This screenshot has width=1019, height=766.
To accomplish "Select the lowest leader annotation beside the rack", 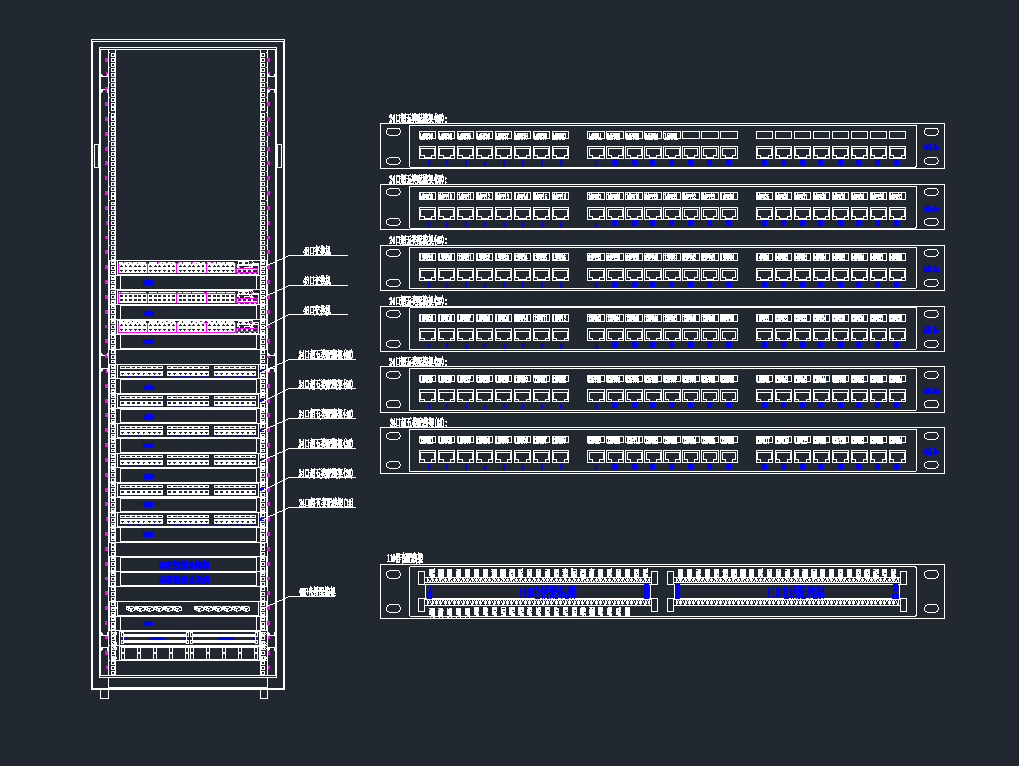I will [317, 592].
